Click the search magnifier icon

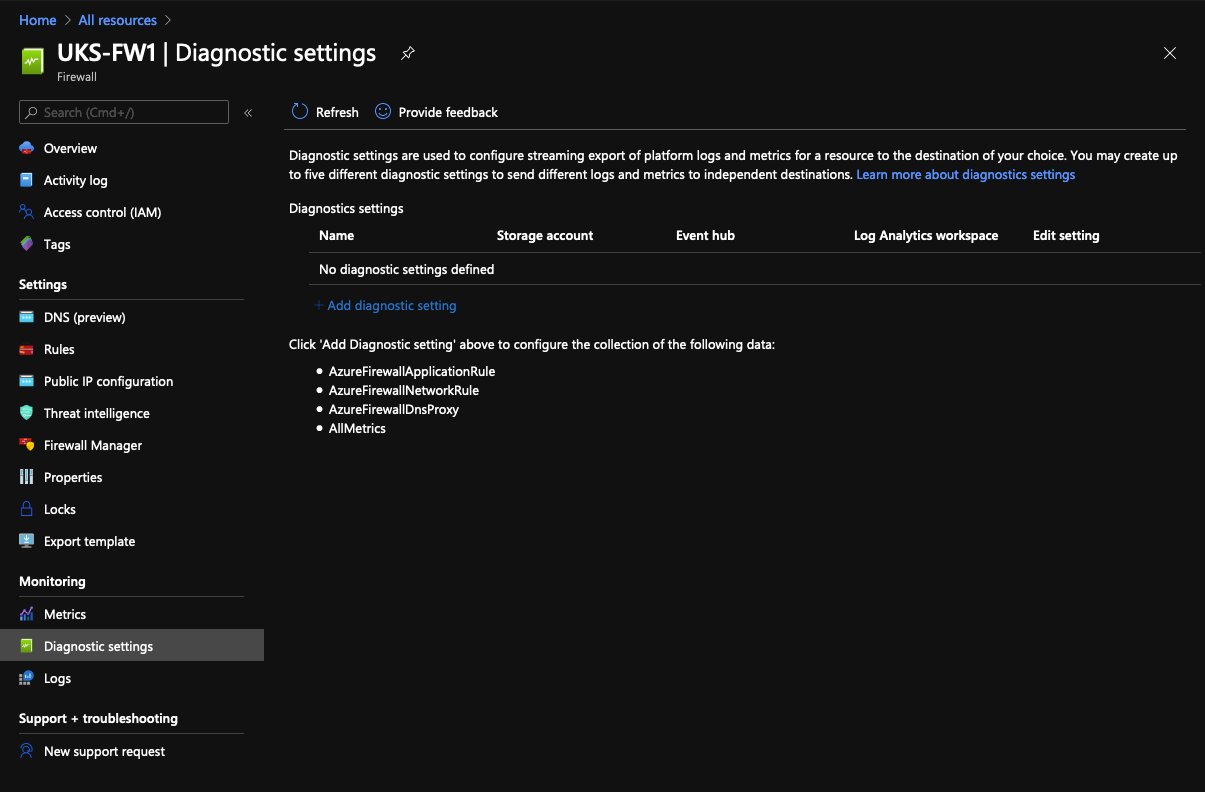(x=33, y=112)
